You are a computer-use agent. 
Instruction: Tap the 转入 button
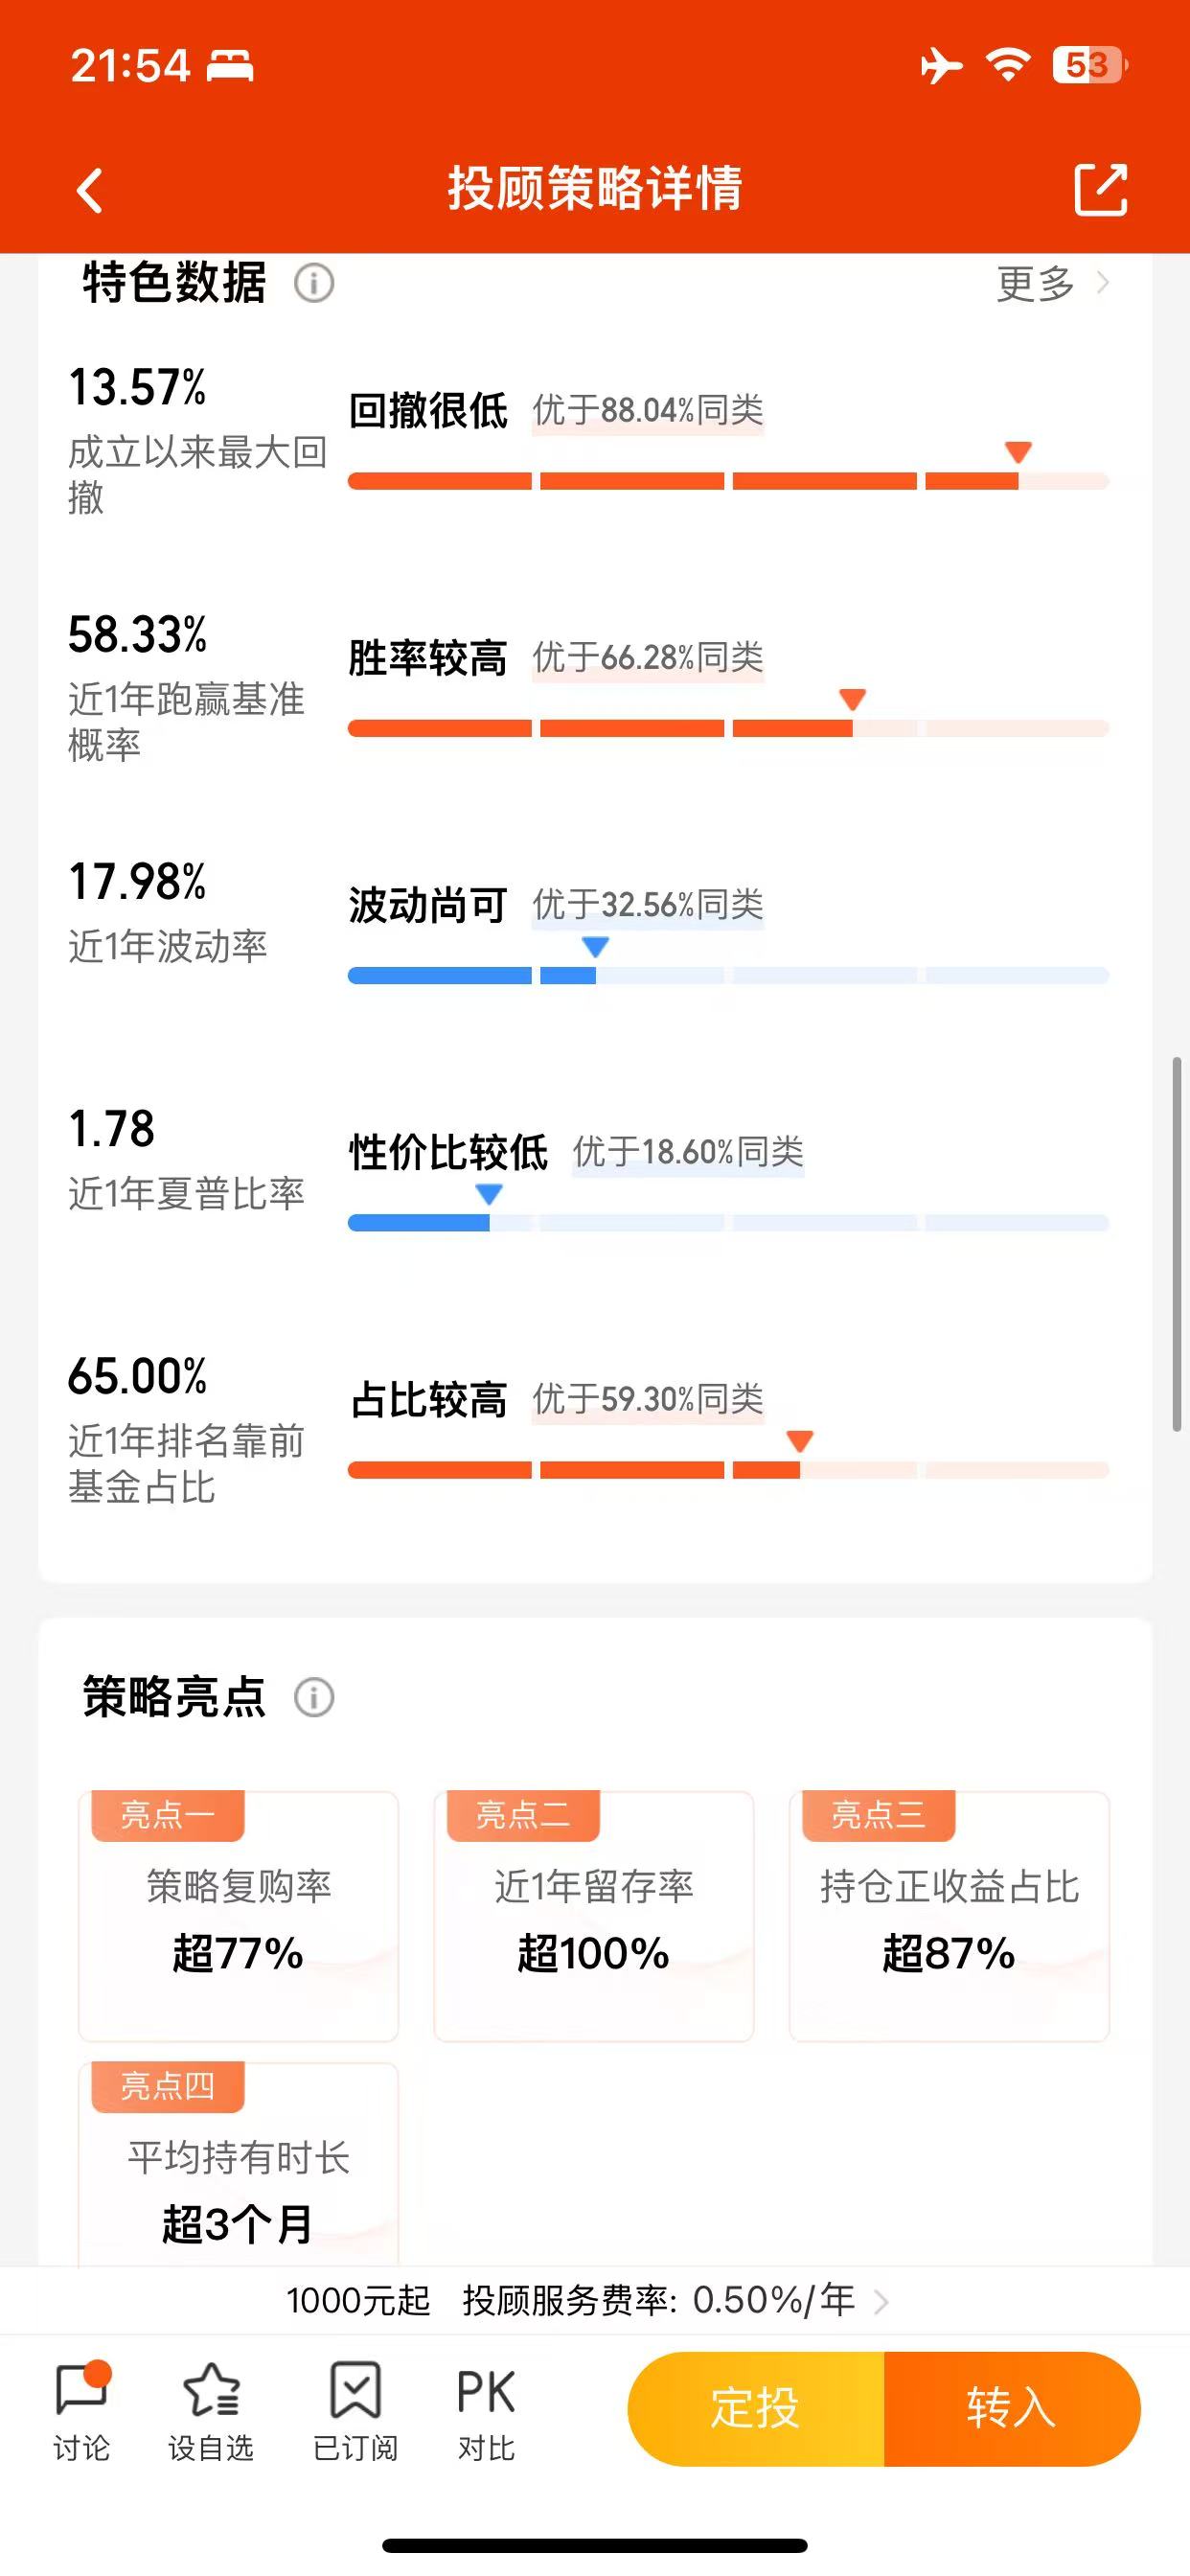[x=1012, y=2408]
